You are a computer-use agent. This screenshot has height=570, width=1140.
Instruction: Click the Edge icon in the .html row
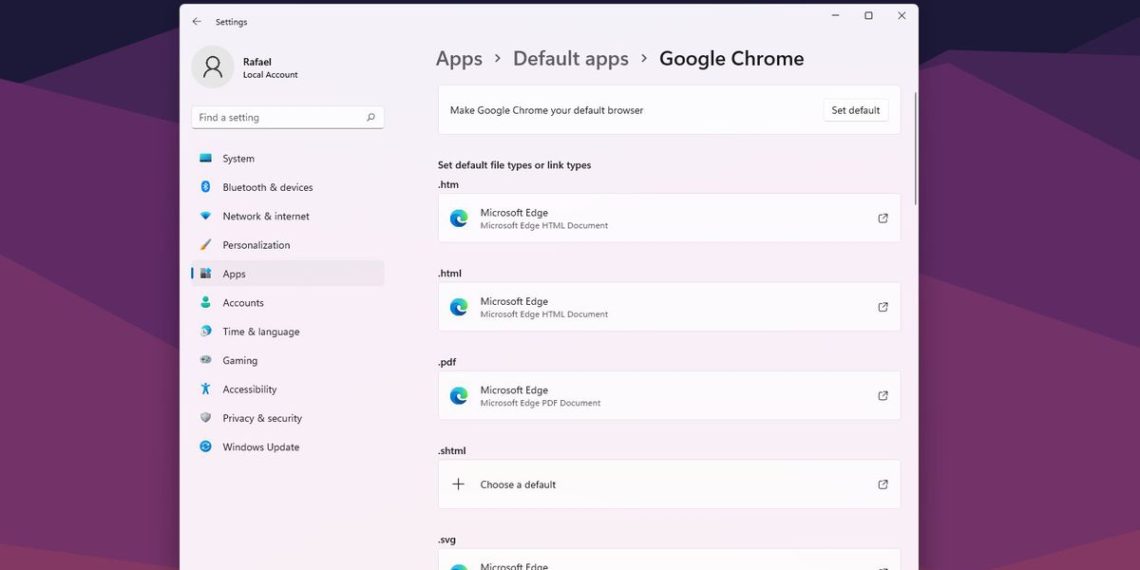[x=459, y=307]
